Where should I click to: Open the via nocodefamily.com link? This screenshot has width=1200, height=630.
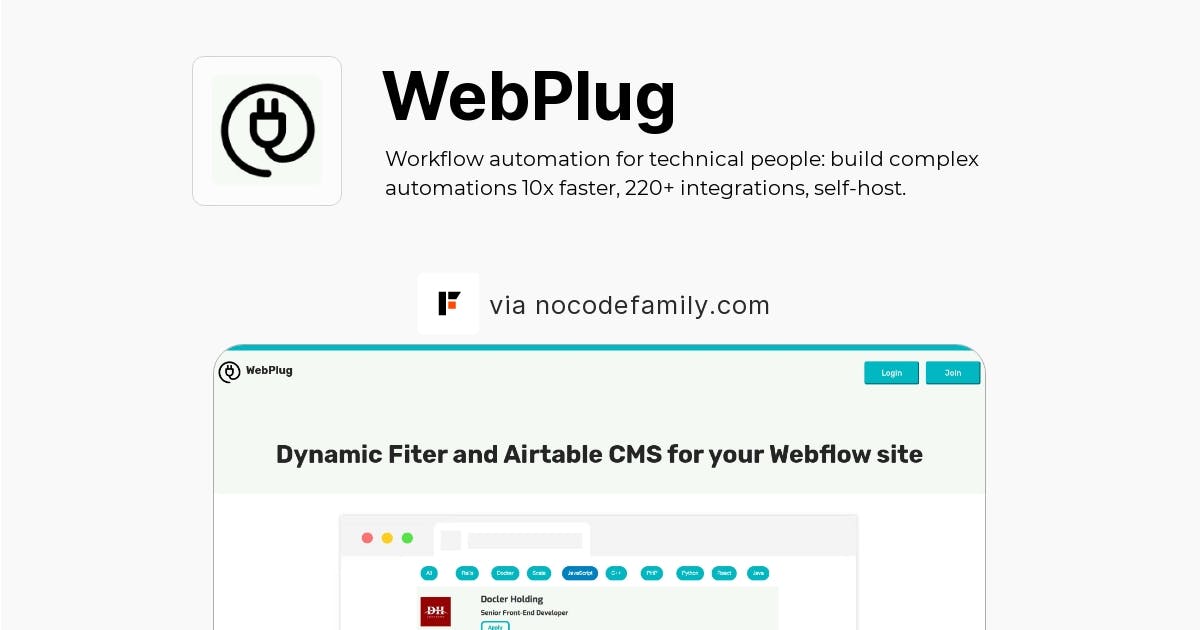click(630, 305)
